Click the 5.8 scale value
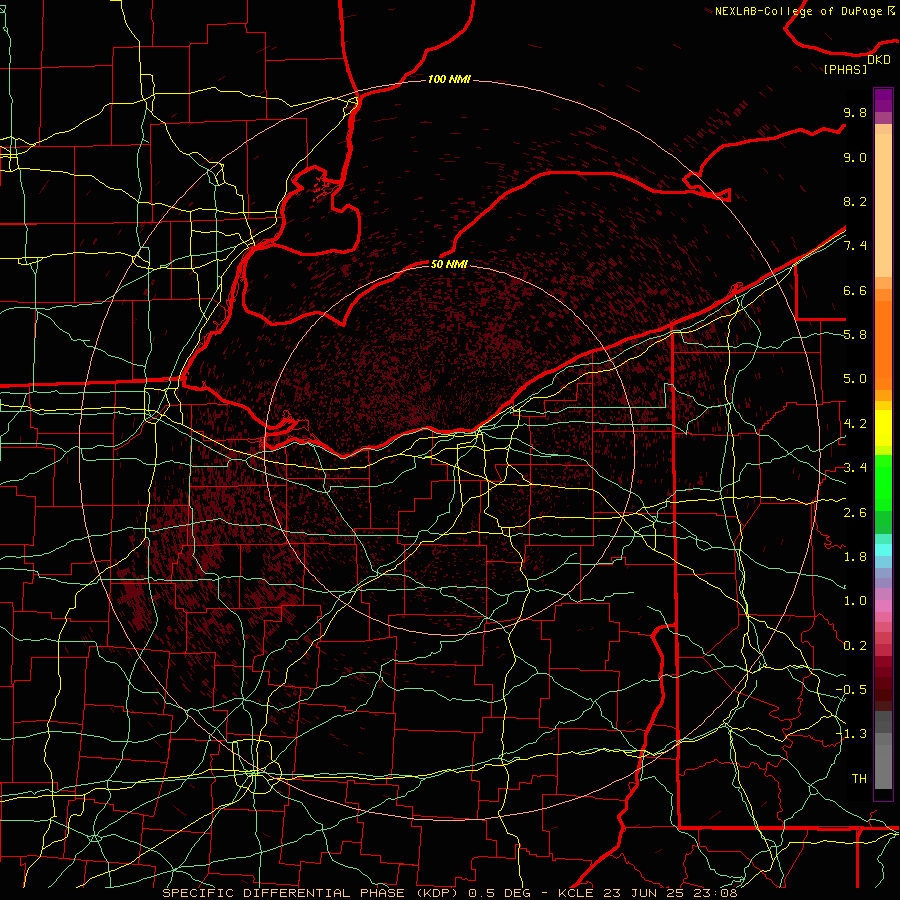Viewport: 900px width, 900px height. coord(855,335)
